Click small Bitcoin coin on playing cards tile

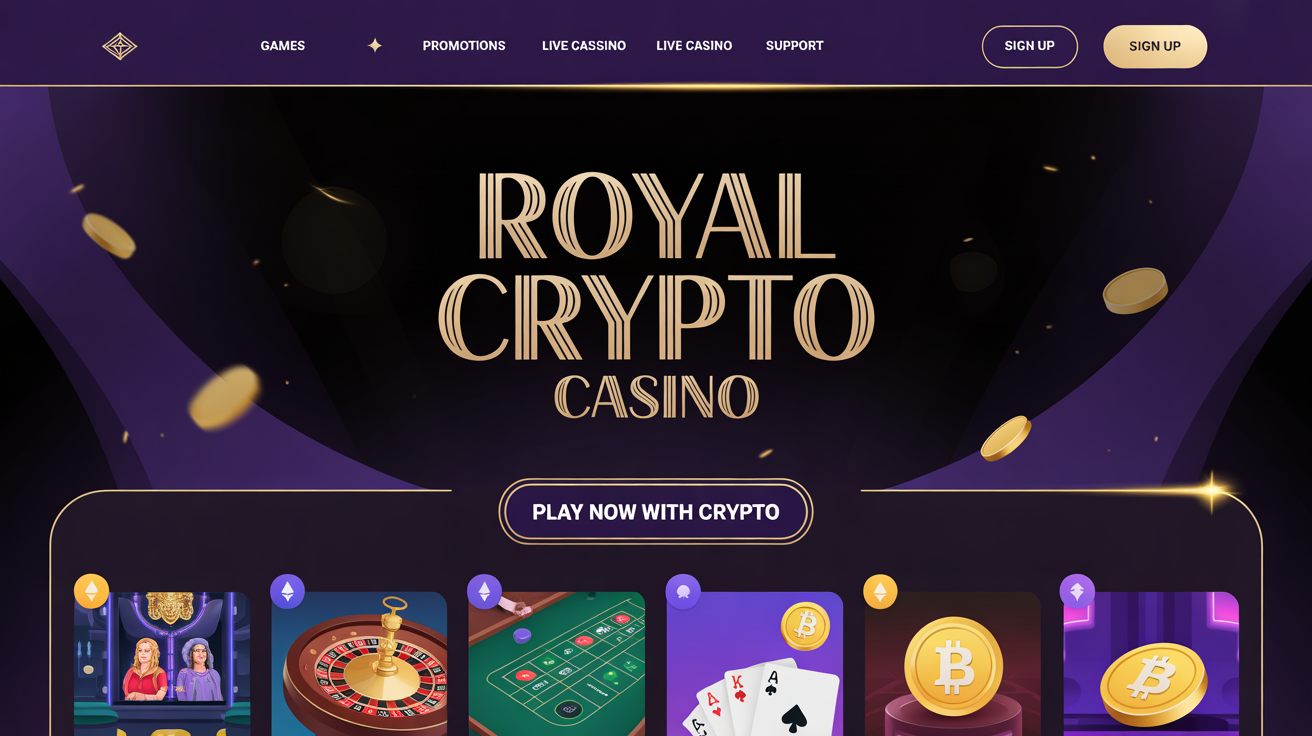point(806,627)
